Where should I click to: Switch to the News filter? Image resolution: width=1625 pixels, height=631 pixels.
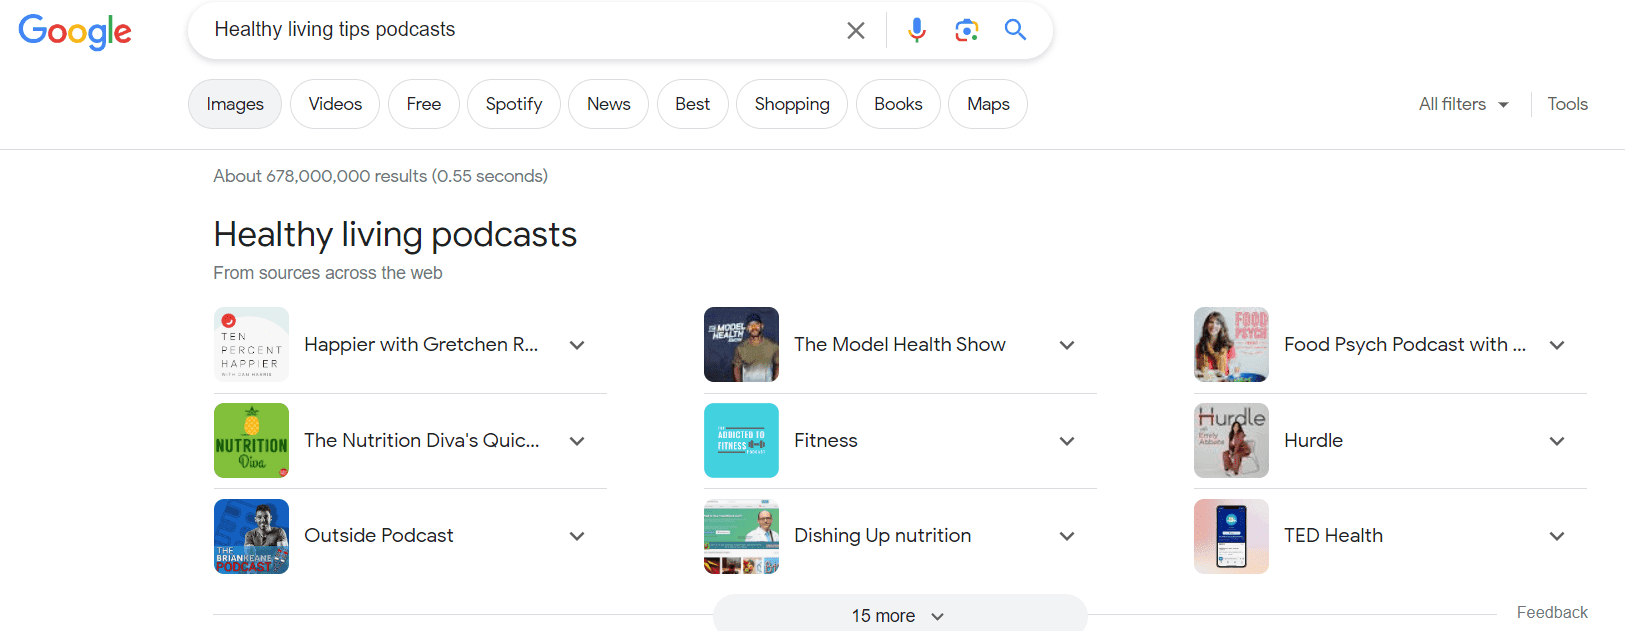click(x=609, y=104)
